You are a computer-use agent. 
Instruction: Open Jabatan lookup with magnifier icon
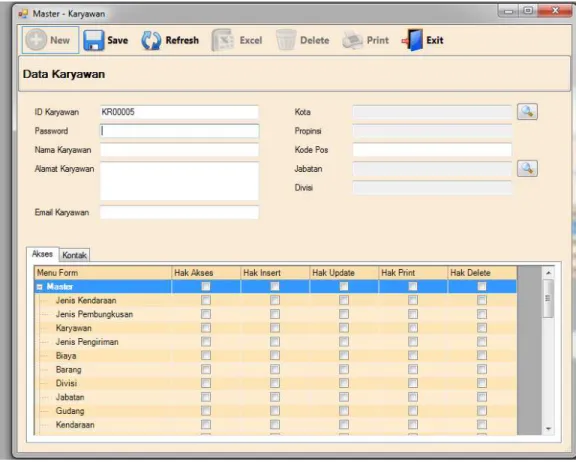pyautogui.click(x=527, y=169)
